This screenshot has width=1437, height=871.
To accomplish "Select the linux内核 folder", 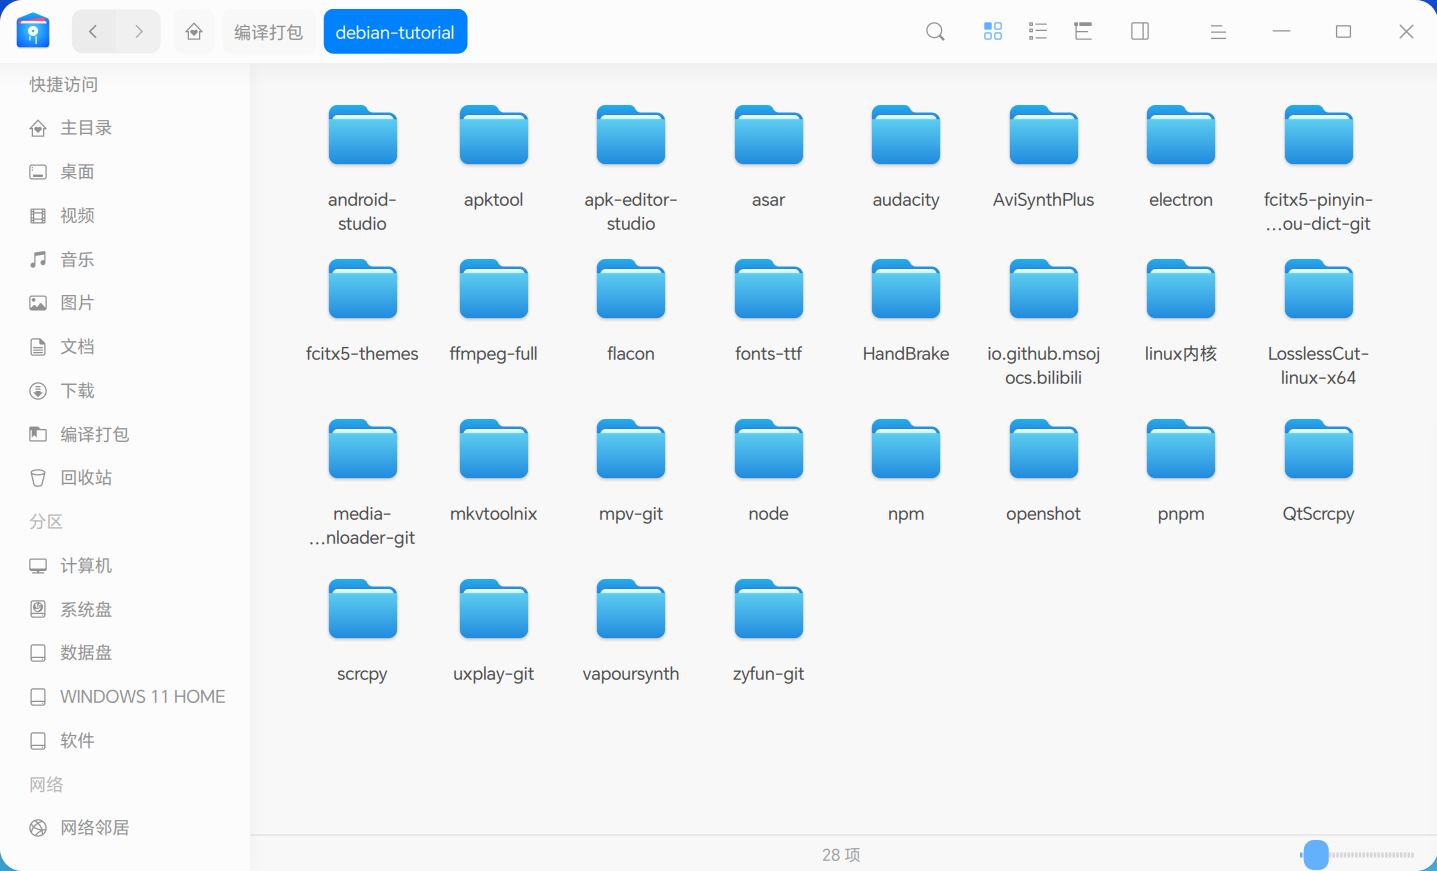I will pyautogui.click(x=1181, y=310).
